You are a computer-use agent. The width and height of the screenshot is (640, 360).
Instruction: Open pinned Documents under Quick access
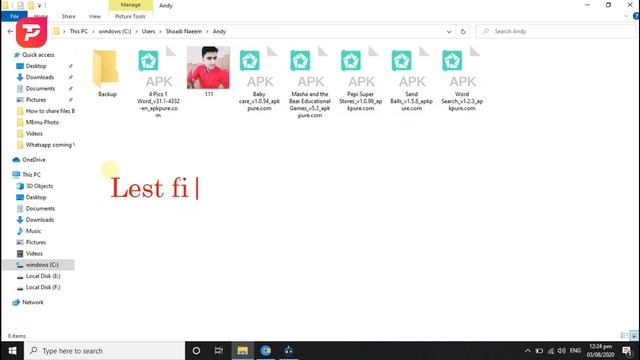tap(40, 89)
